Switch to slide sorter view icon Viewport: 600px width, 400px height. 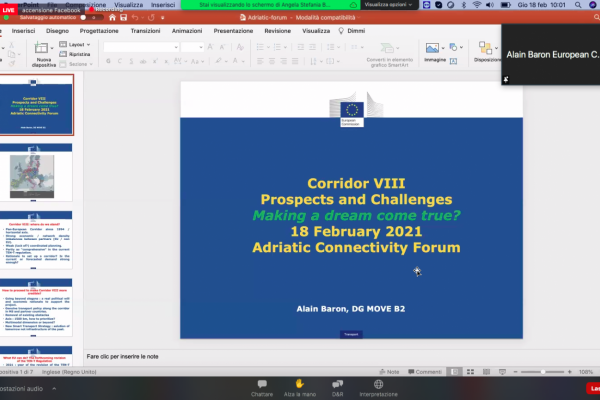470,372
